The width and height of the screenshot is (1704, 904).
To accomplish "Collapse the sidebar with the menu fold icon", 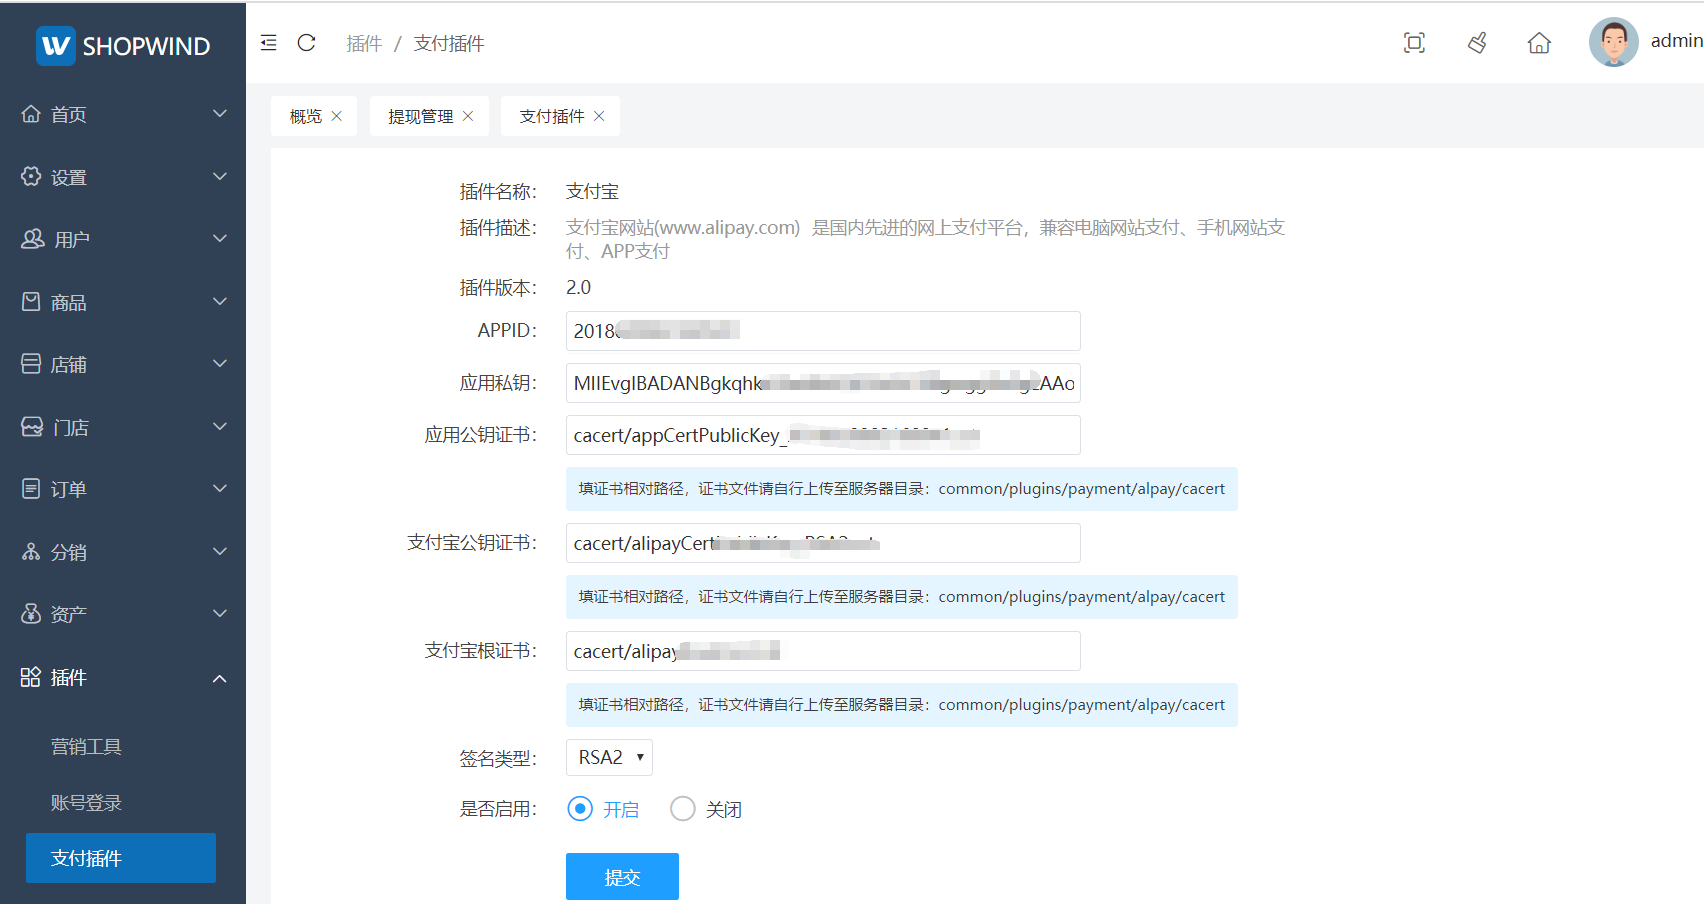I will (x=268, y=43).
